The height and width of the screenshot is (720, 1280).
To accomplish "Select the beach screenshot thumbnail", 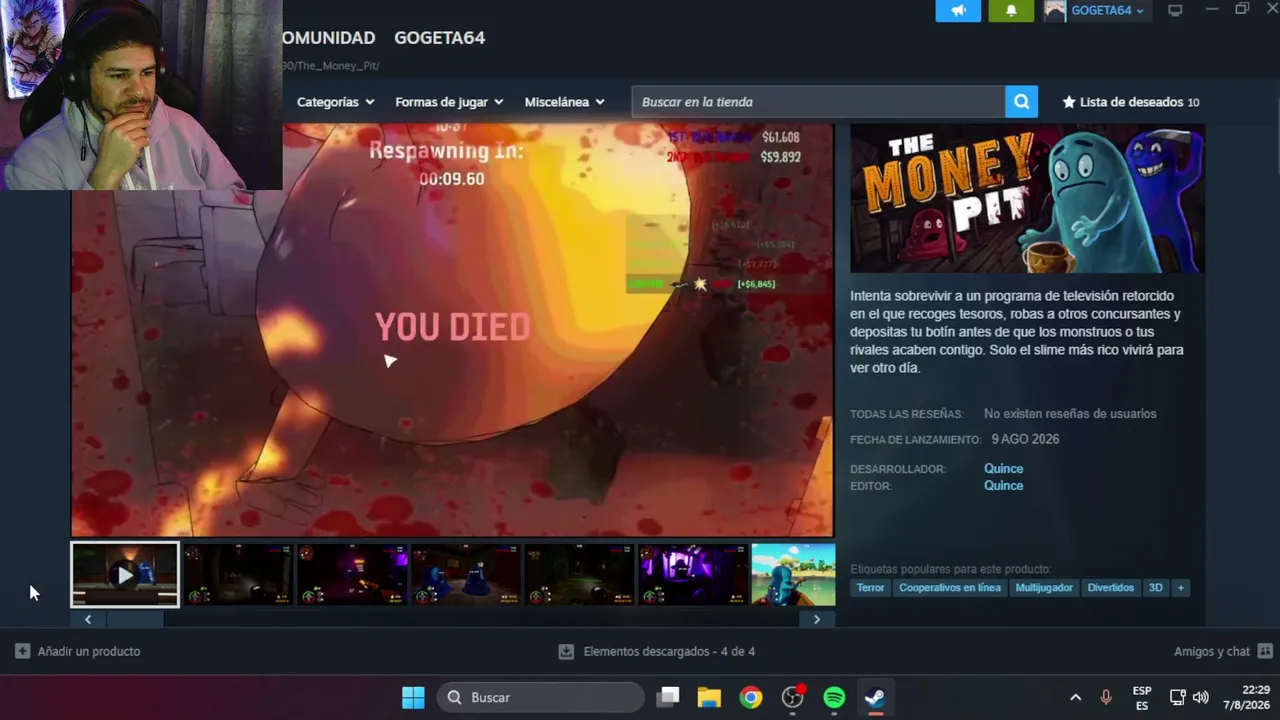I will pos(793,575).
